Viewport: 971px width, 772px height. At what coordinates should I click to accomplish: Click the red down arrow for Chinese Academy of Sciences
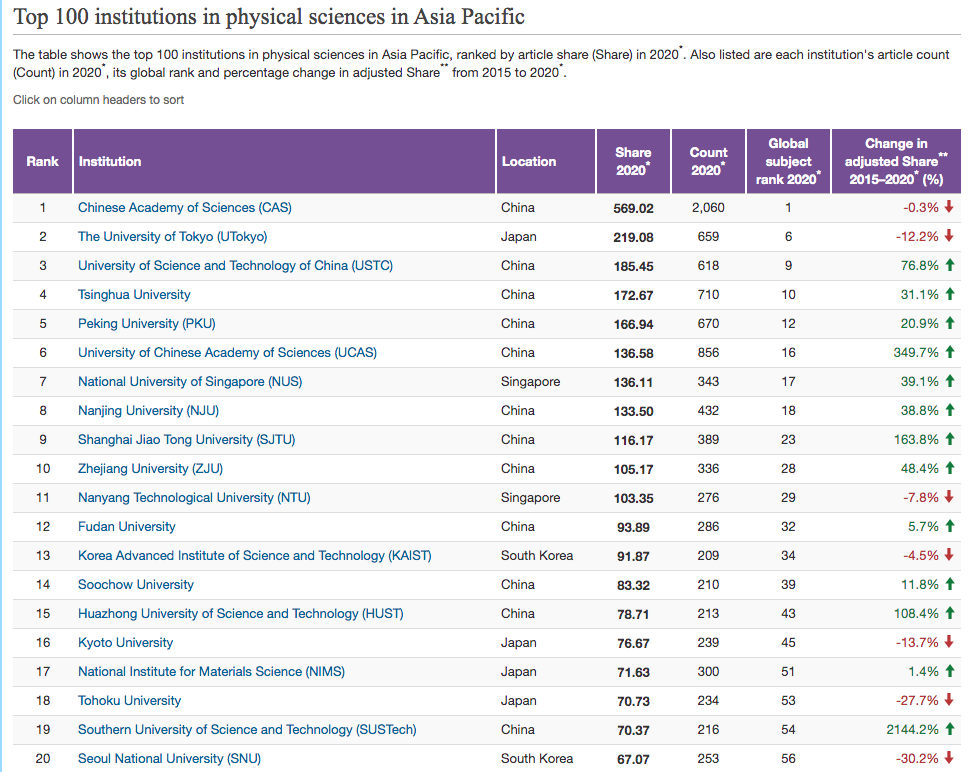949,208
